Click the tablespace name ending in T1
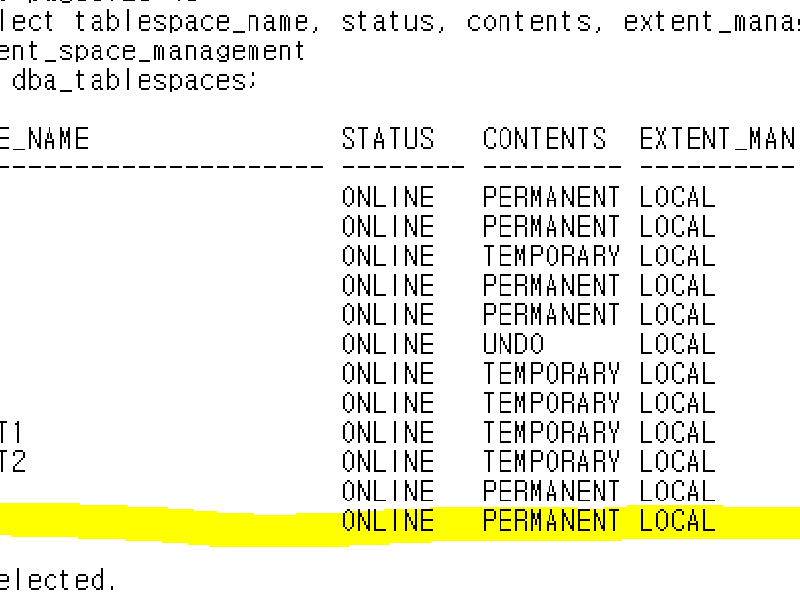Screen dimensions: 800x600 11,433
